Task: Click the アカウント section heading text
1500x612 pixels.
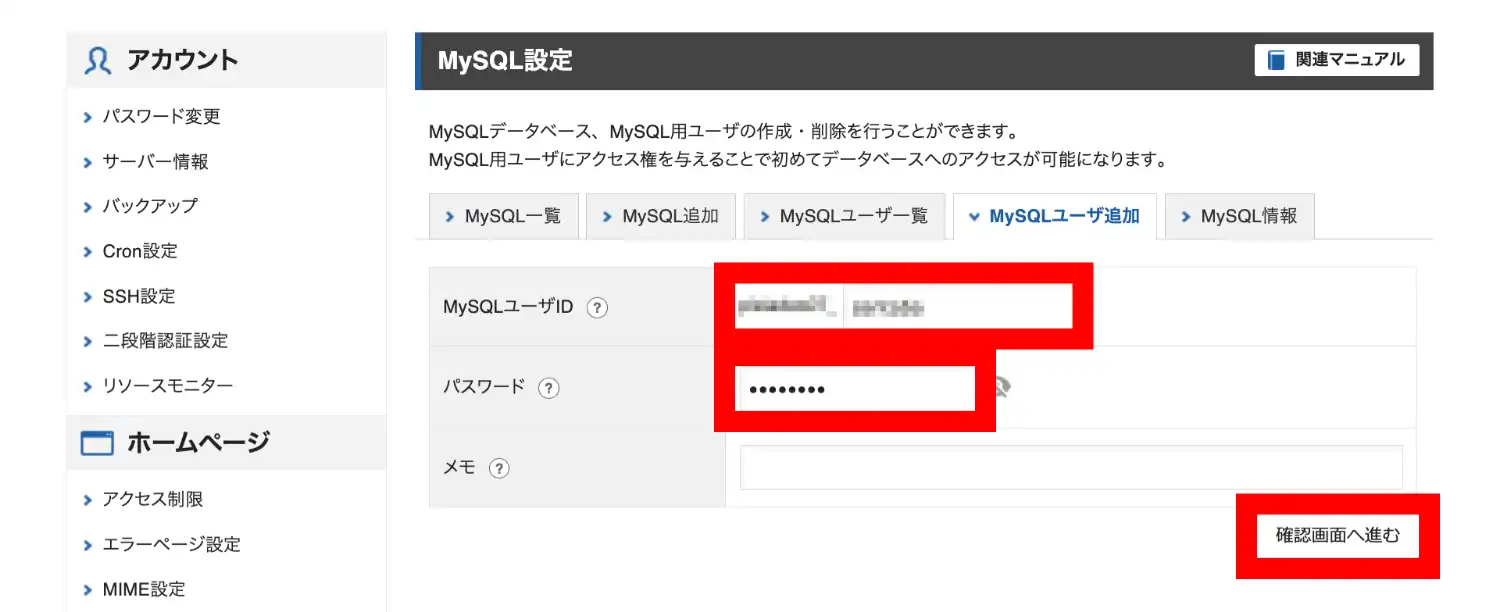Action: coord(182,60)
